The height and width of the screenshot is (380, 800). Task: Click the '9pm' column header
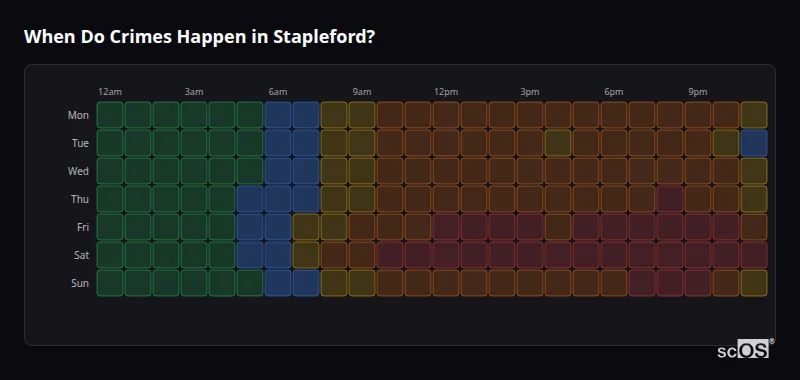pyautogui.click(x=698, y=92)
